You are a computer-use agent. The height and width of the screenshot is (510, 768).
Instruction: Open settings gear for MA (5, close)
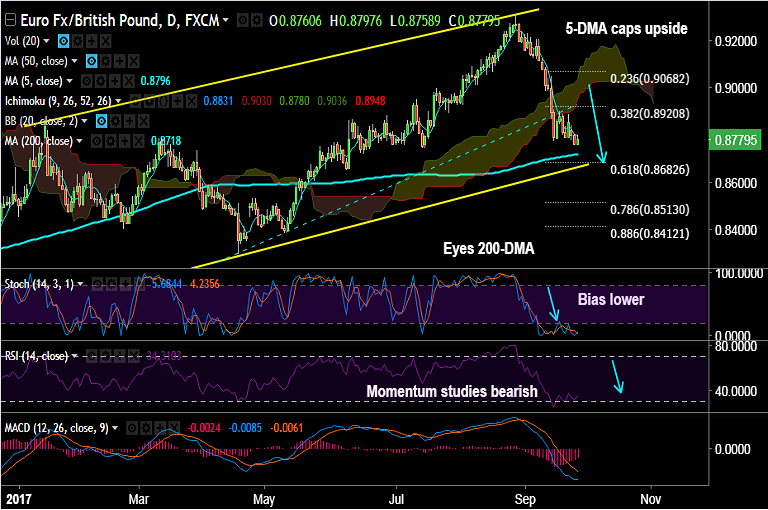[100, 81]
